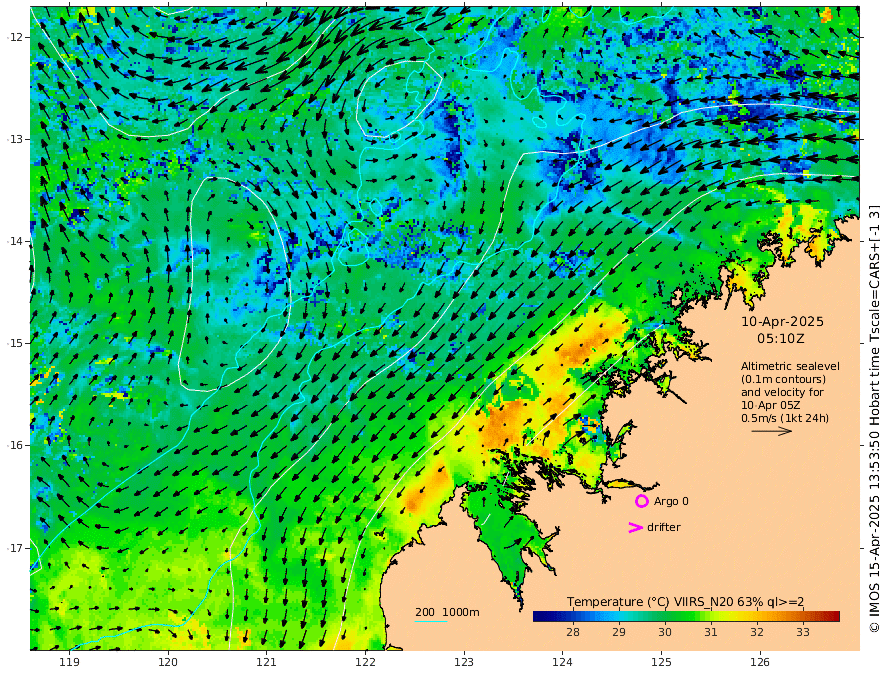Screen dimensions: 880x680
Task: Click the -14 latitude axis label
Action: coord(15,241)
